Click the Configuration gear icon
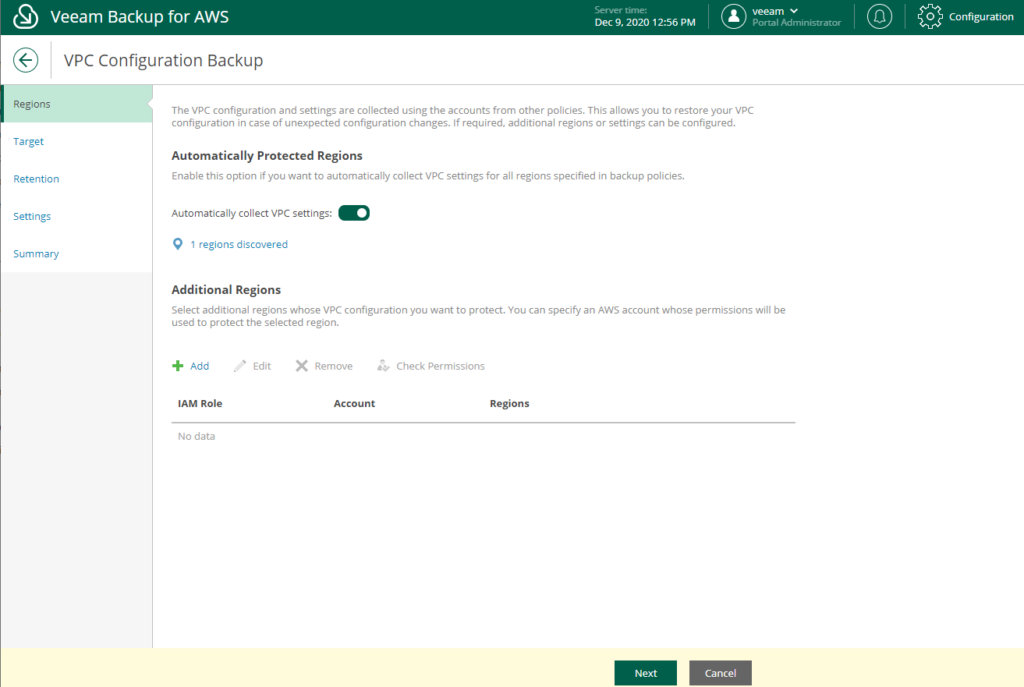 point(930,16)
